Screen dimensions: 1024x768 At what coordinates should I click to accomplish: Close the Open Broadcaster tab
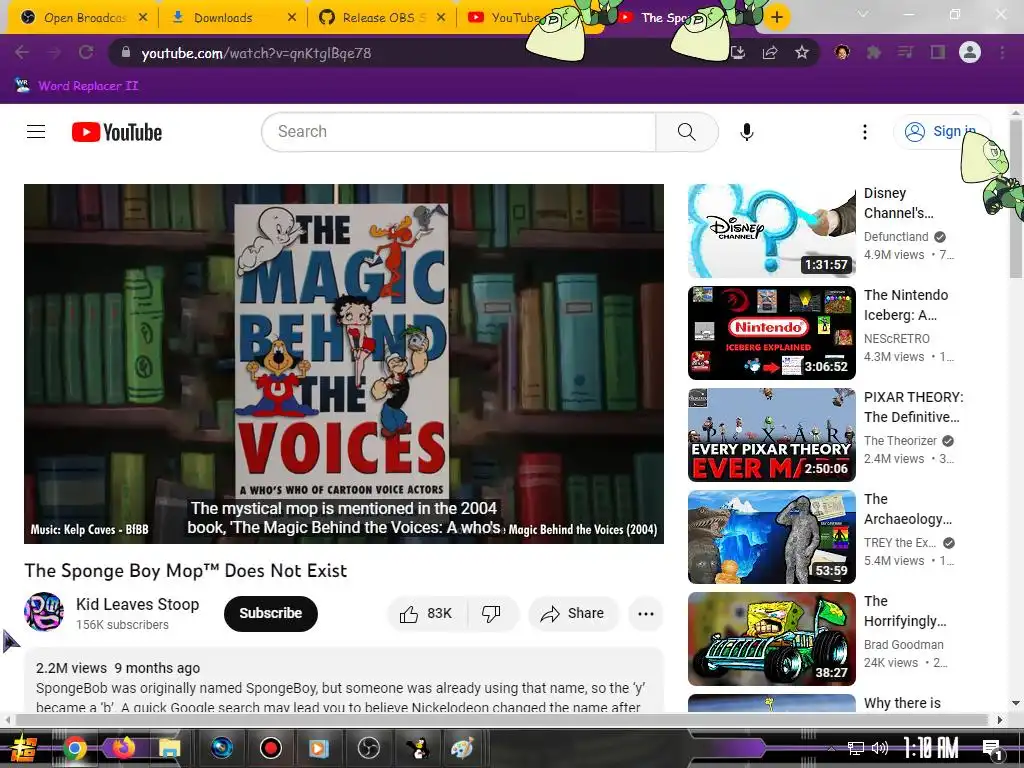143,18
